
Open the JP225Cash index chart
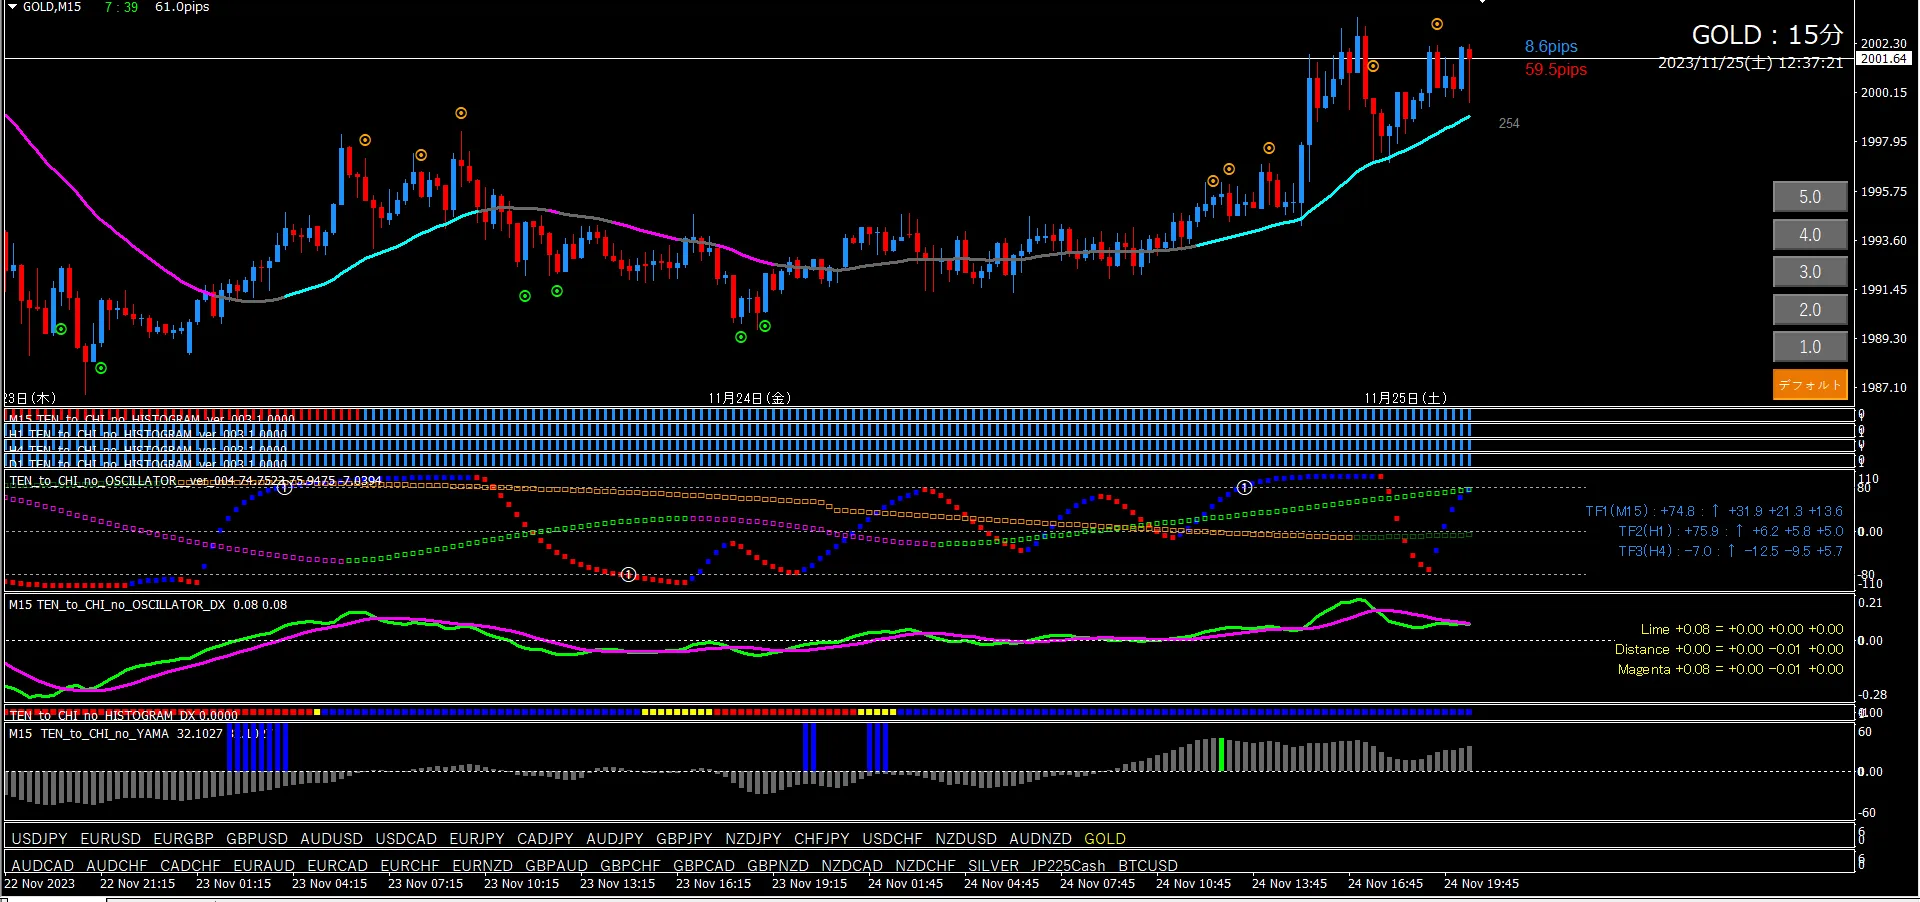1069,866
